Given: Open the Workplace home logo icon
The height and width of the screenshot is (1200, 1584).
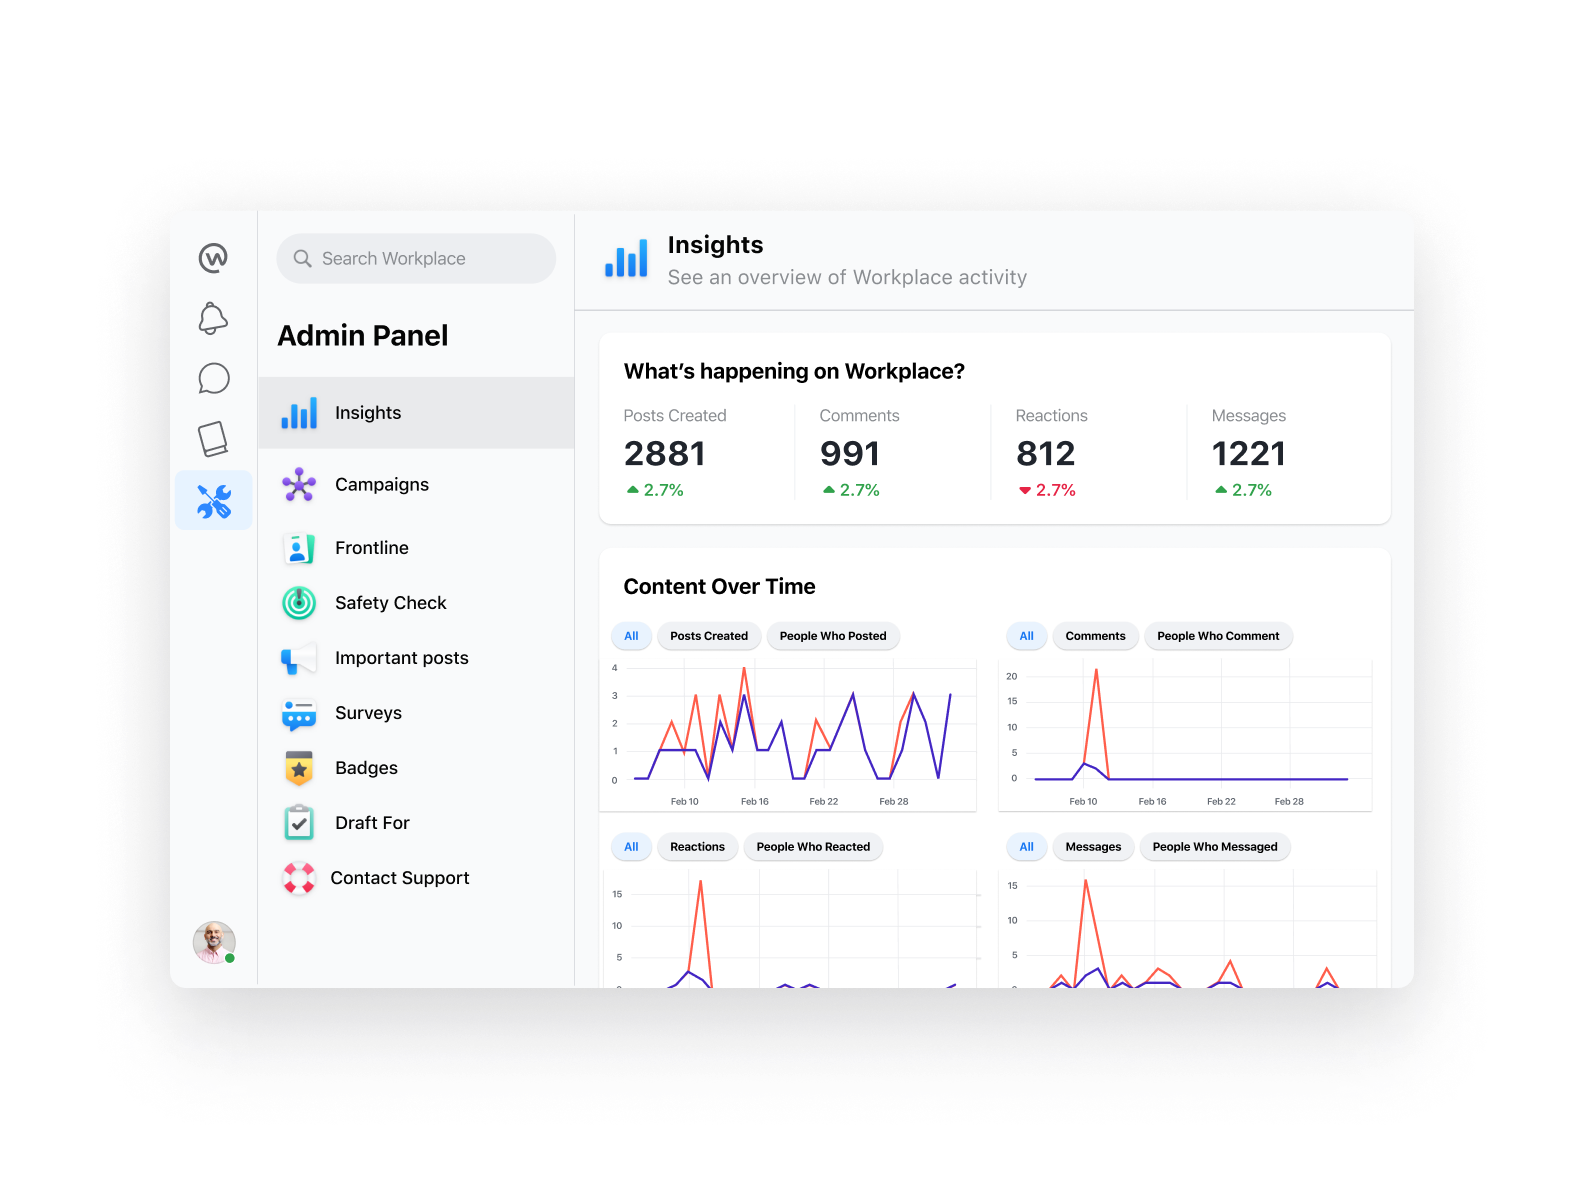Looking at the screenshot, I should (x=213, y=258).
